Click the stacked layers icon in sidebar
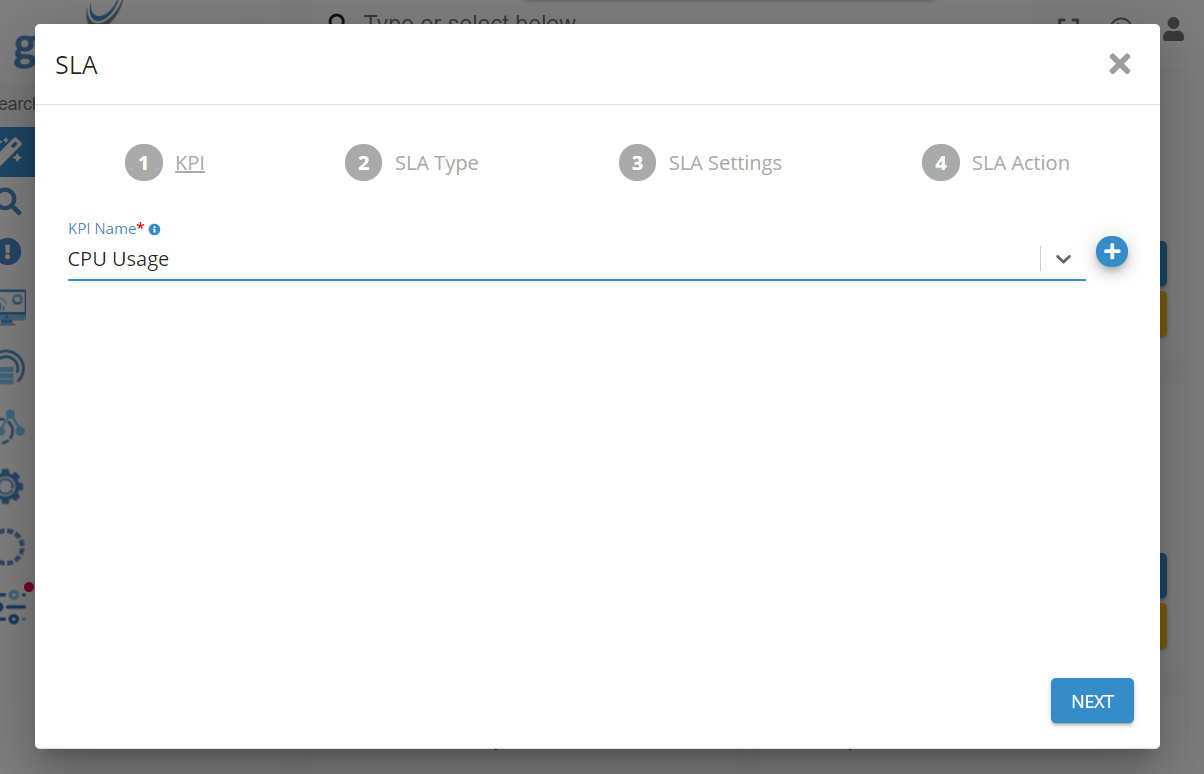 [x=12, y=367]
